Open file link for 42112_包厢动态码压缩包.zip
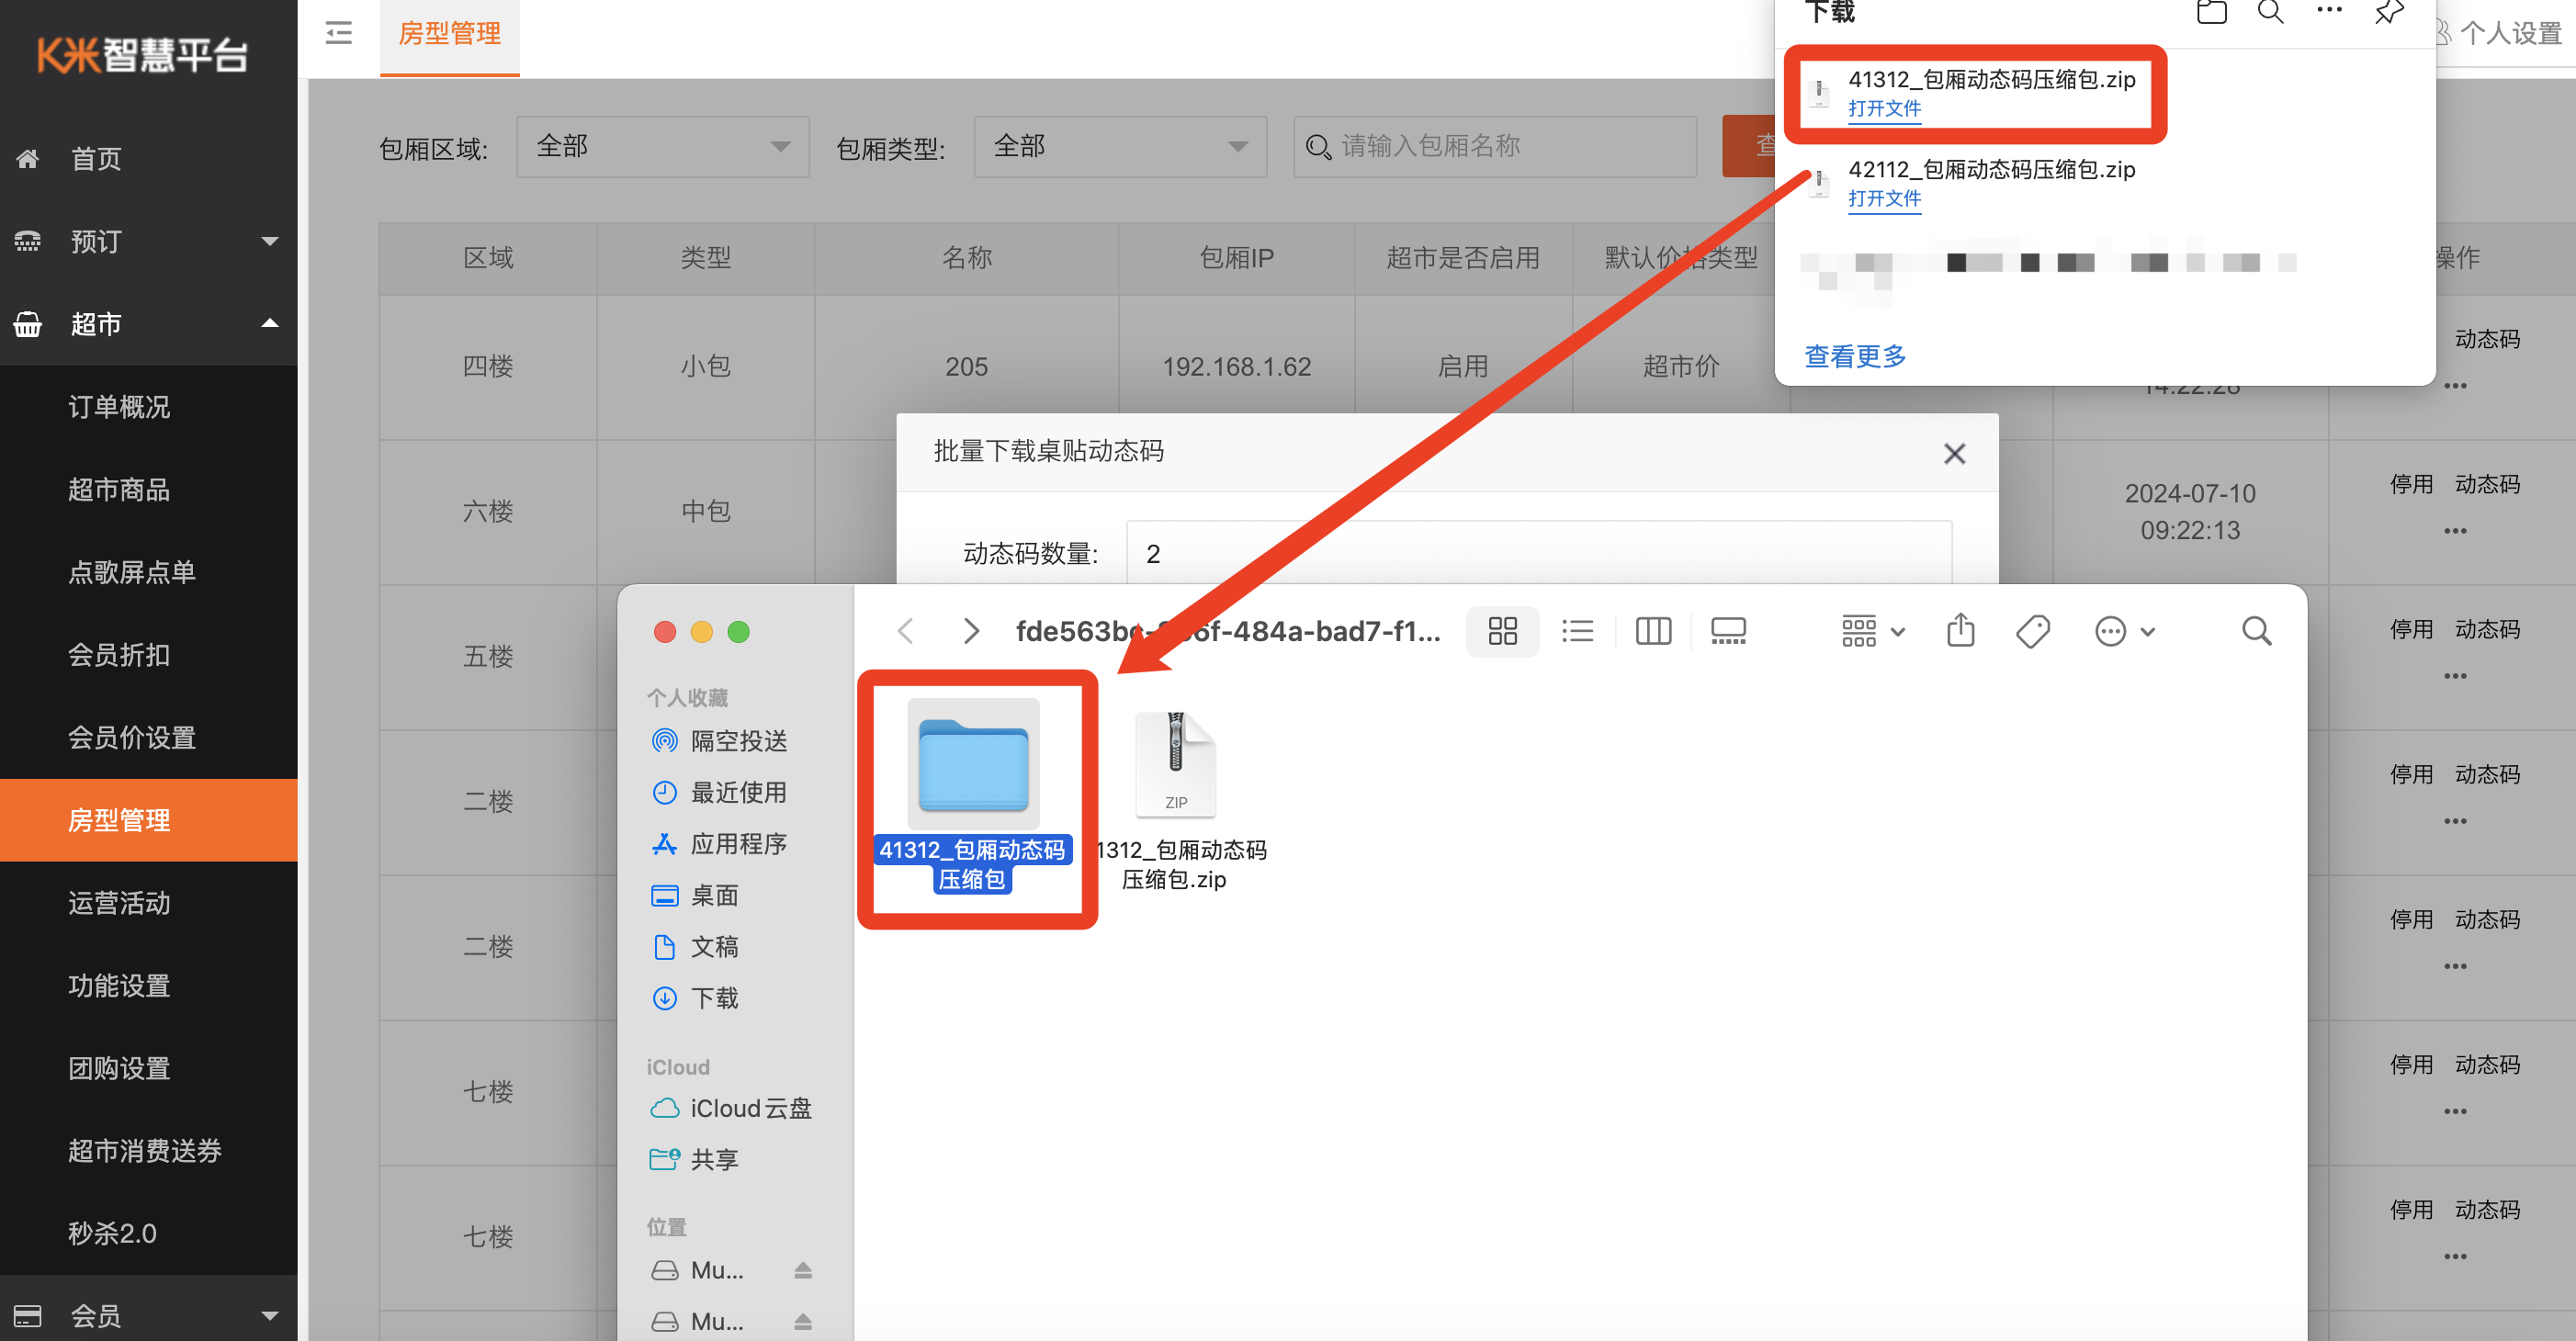Screen dimensions: 2576x1341 (1884, 198)
